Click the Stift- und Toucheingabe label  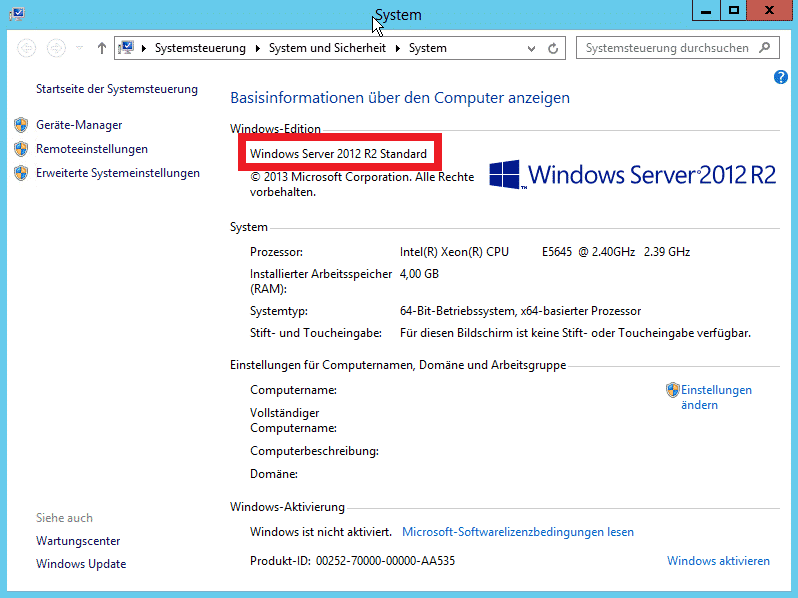click(x=316, y=333)
